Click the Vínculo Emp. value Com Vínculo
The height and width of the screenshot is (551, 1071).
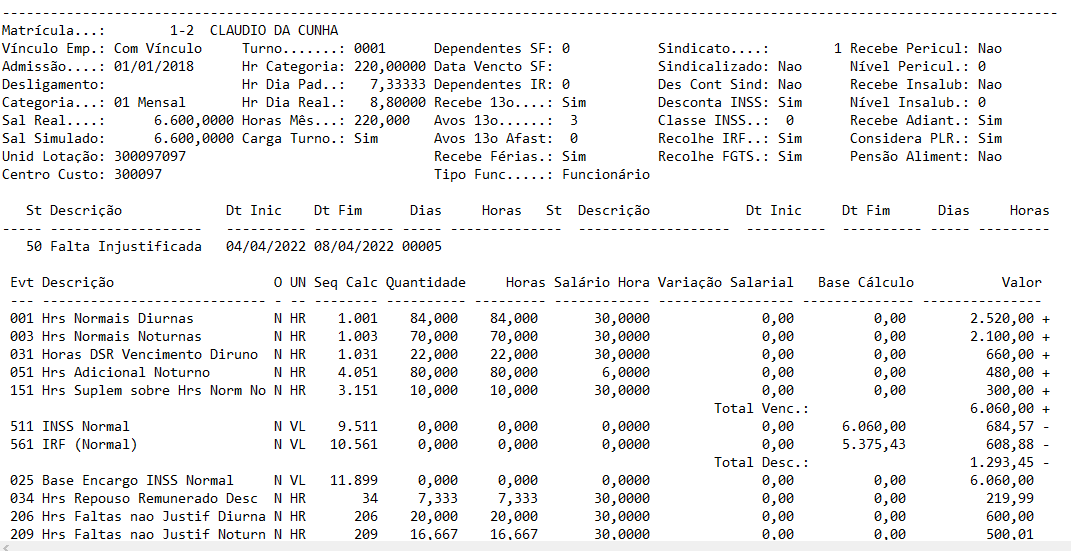[x=158, y=48]
